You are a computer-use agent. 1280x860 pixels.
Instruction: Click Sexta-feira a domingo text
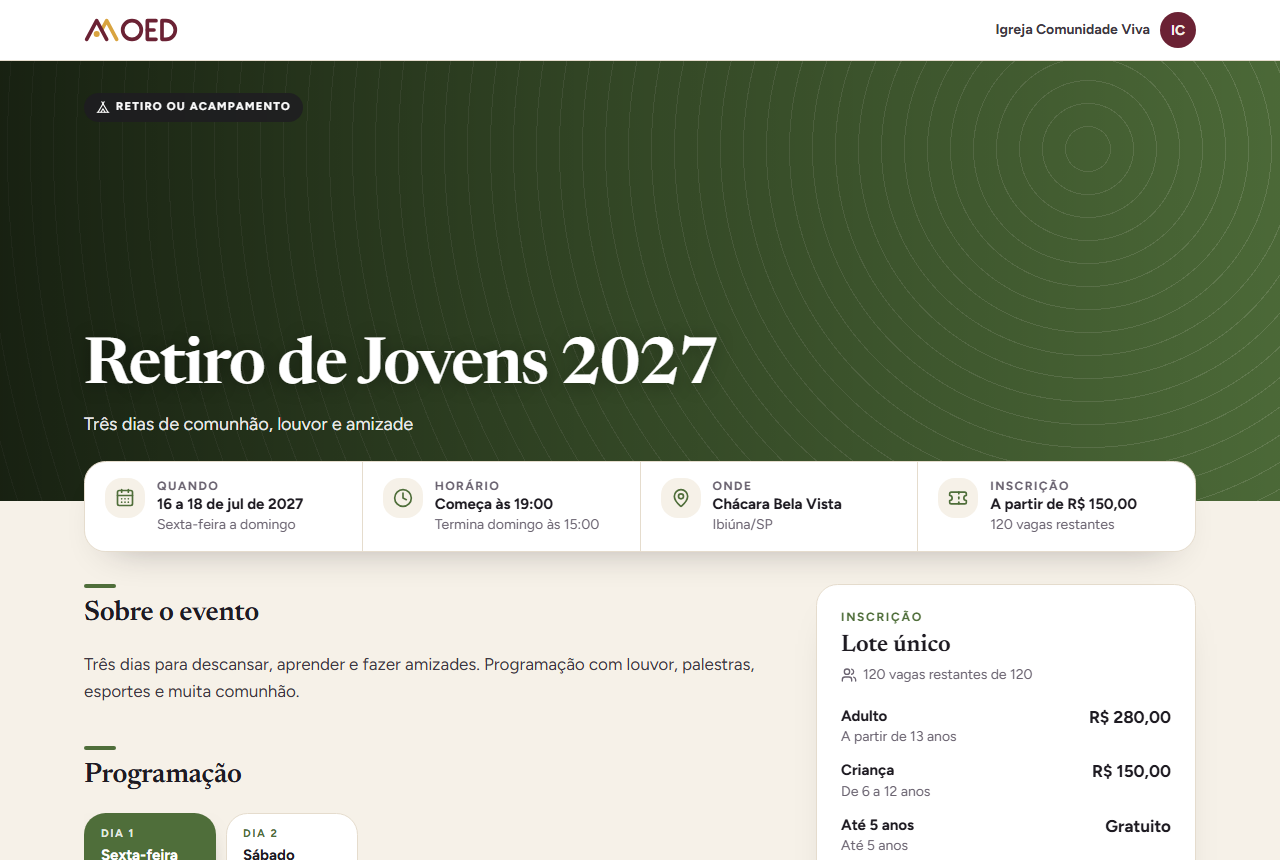[x=226, y=524]
